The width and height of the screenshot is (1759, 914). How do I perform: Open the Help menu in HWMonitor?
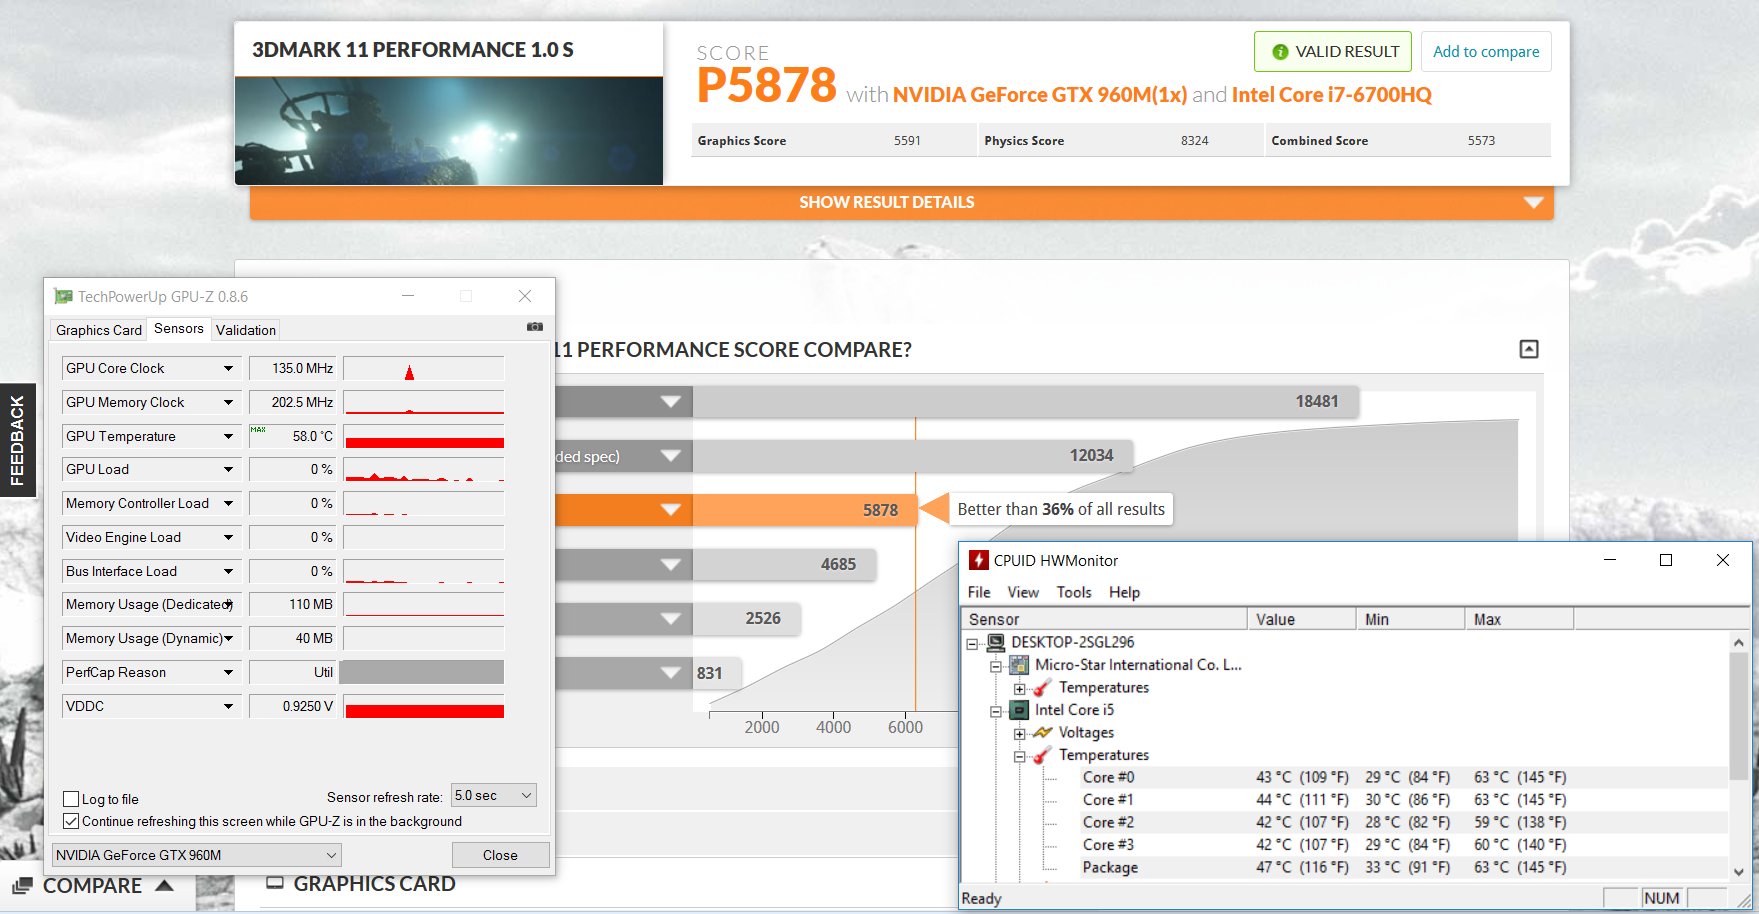1124,592
